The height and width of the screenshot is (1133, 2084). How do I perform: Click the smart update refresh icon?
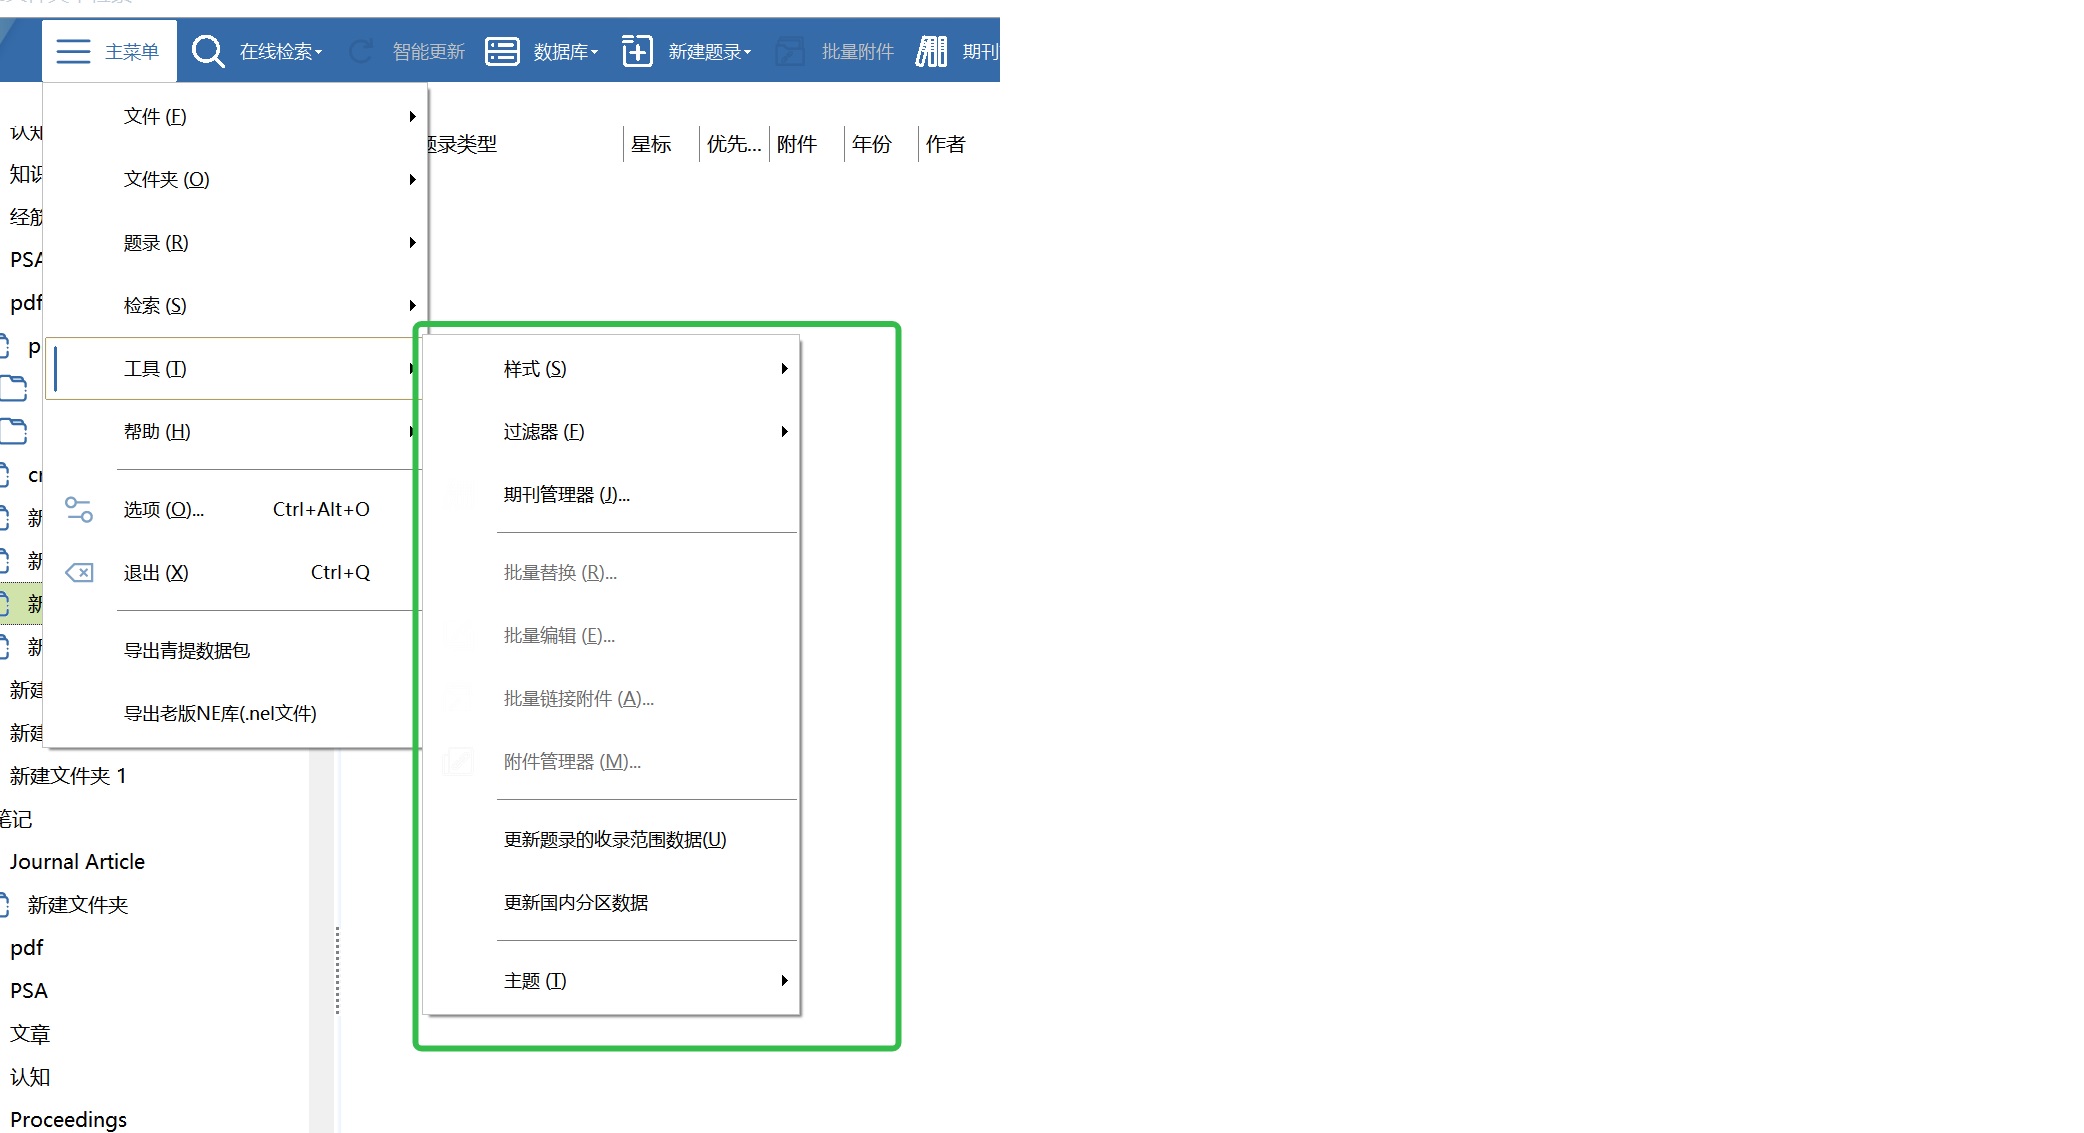pos(361,51)
